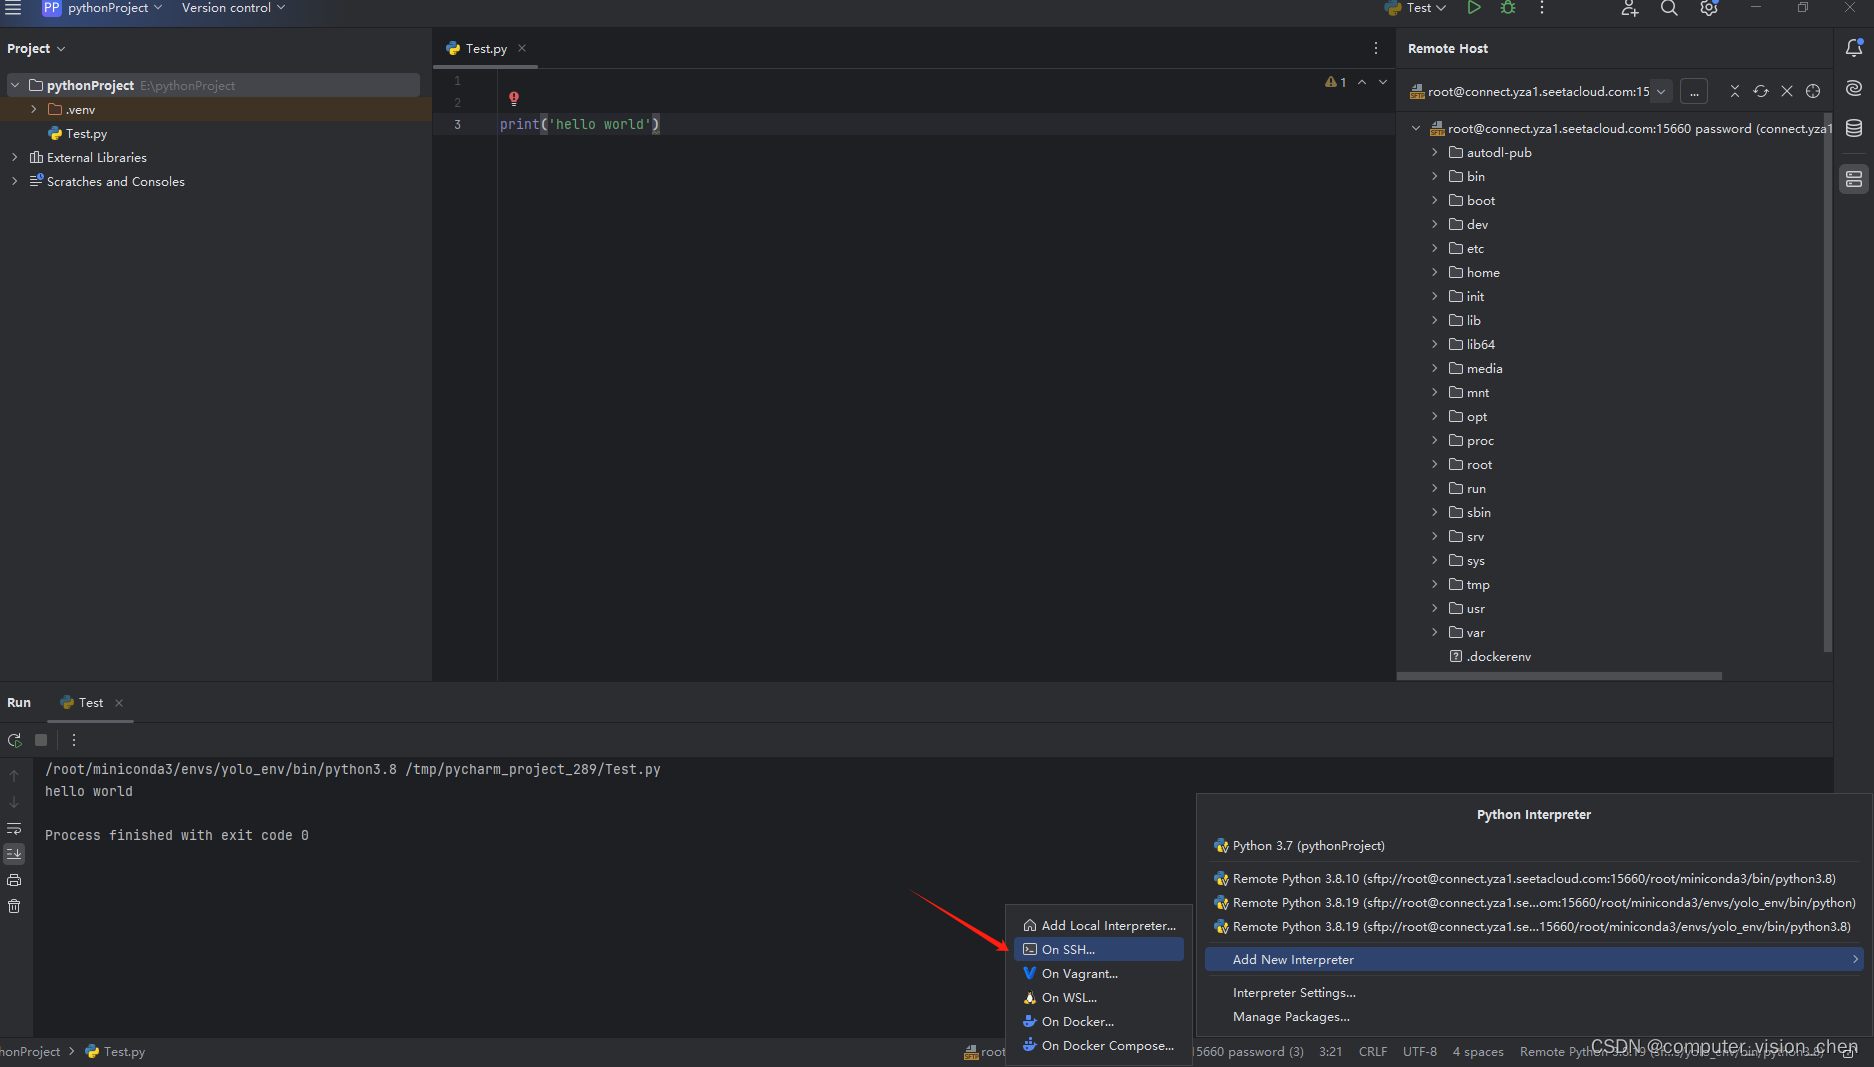Go to next highlighted warning

[1383, 82]
